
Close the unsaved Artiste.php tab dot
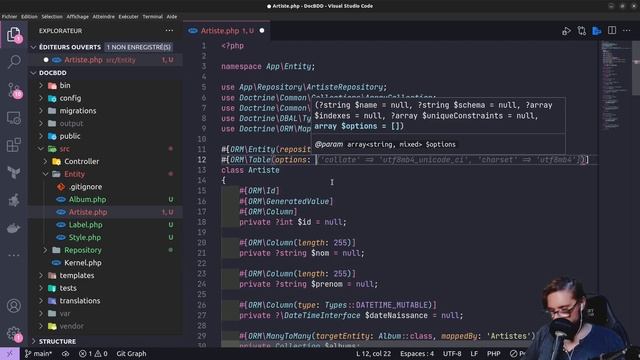click(x=262, y=31)
